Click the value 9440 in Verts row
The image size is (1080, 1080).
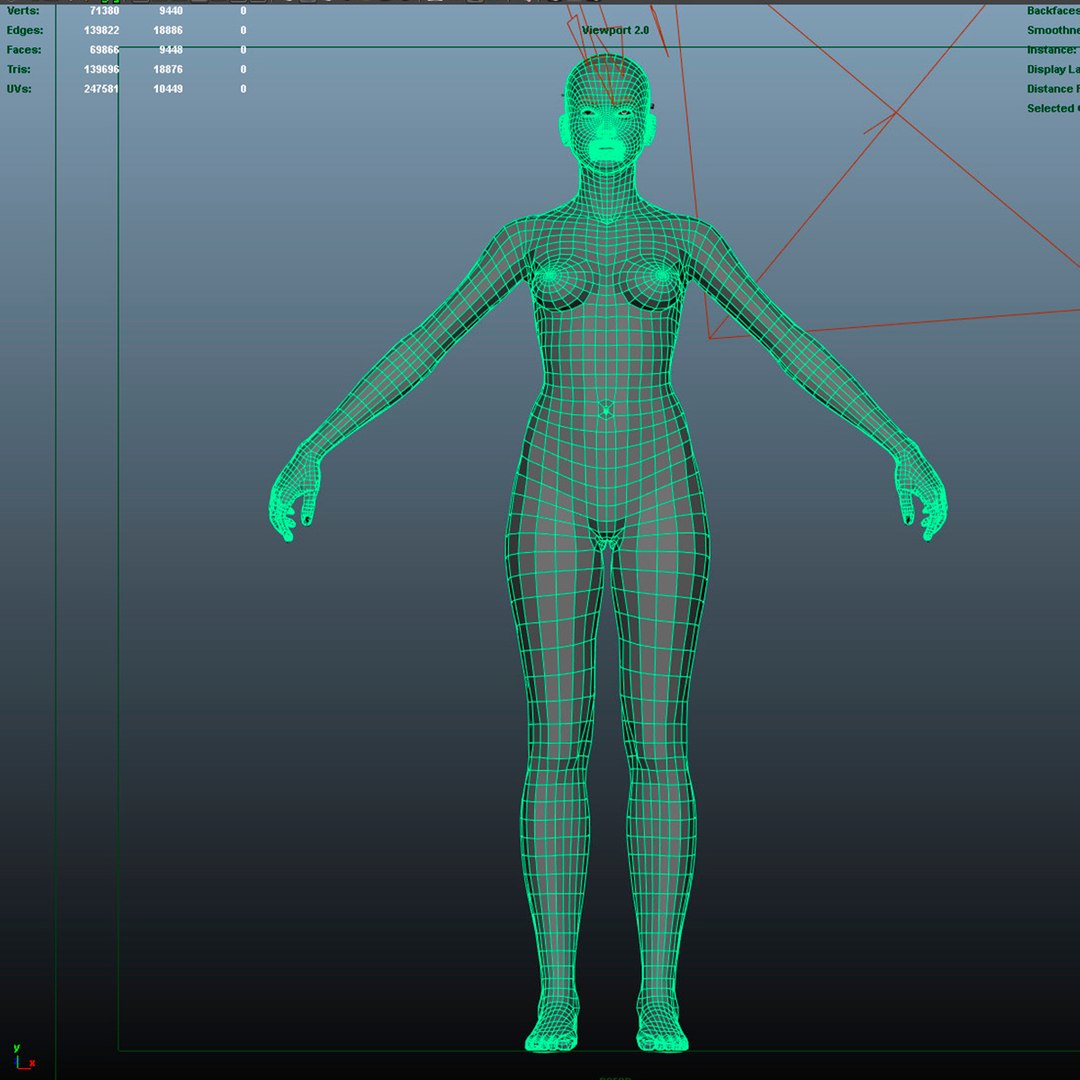[171, 11]
